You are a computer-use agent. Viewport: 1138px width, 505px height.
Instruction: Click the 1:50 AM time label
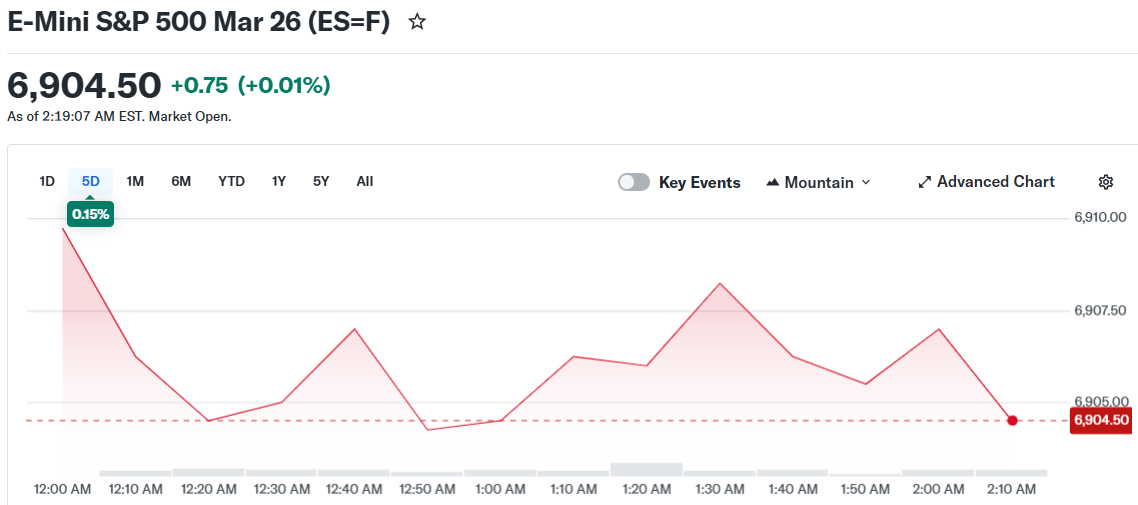(x=866, y=489)
